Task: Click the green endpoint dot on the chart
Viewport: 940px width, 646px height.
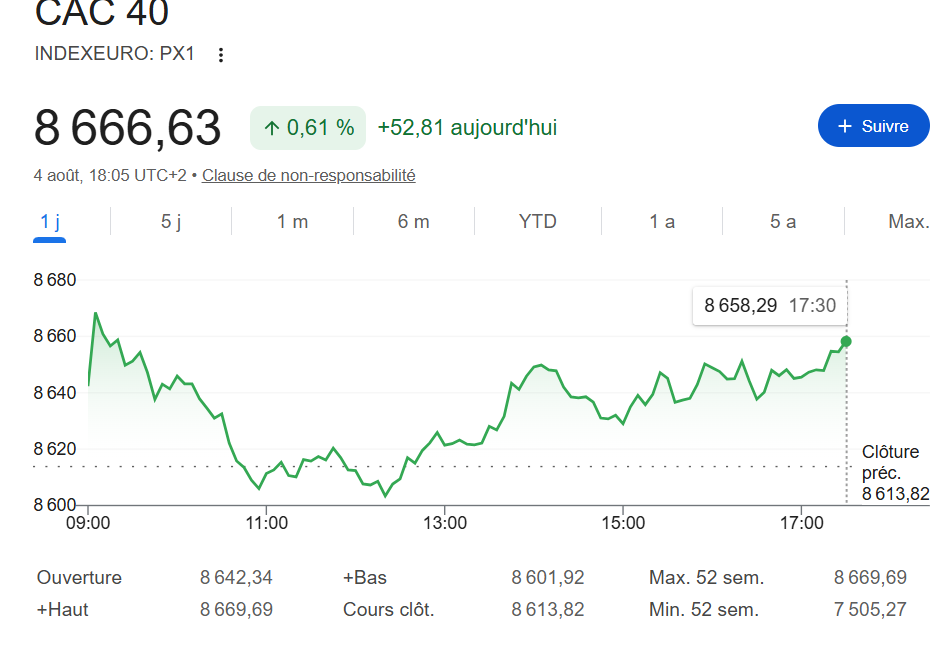Action: coord(846,342)
